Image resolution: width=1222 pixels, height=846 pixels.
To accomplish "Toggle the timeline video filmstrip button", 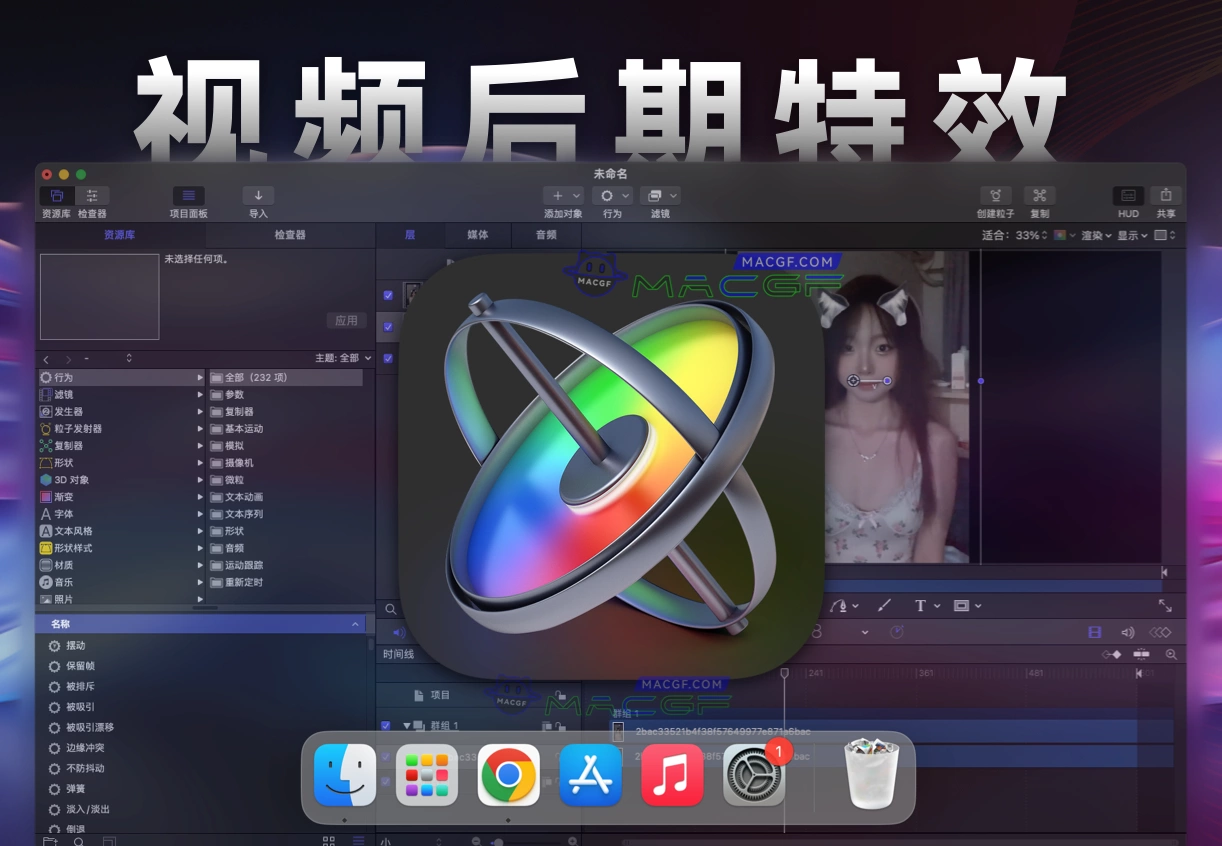I will pyautogui.click(x=1094, y=632).
